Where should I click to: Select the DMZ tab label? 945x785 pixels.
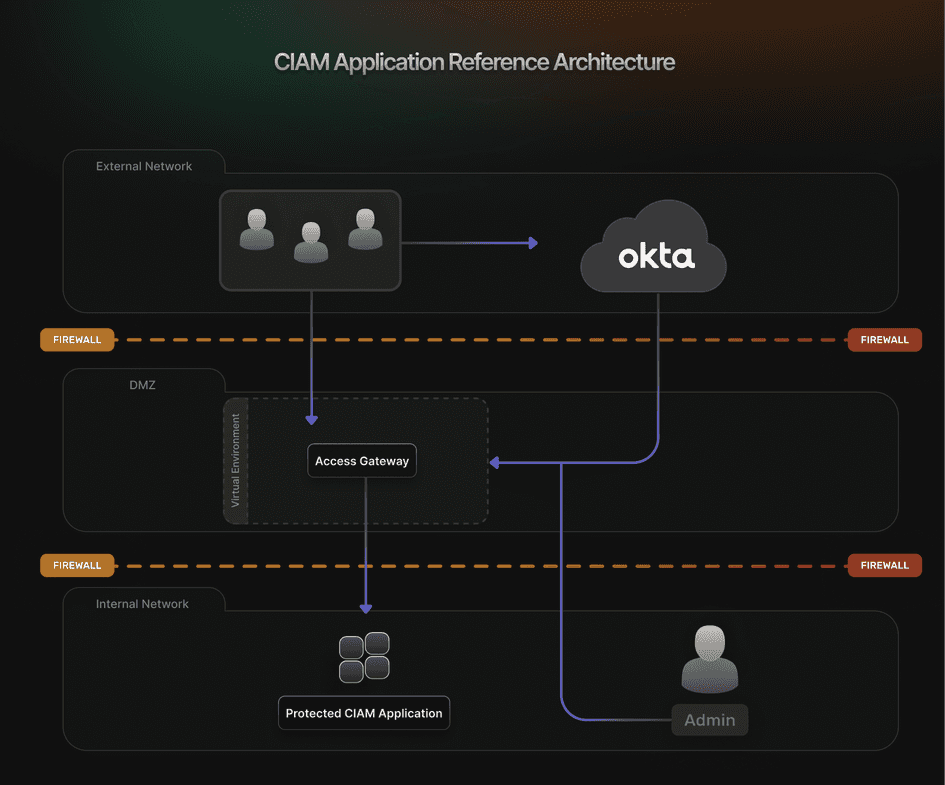point(142,385)
